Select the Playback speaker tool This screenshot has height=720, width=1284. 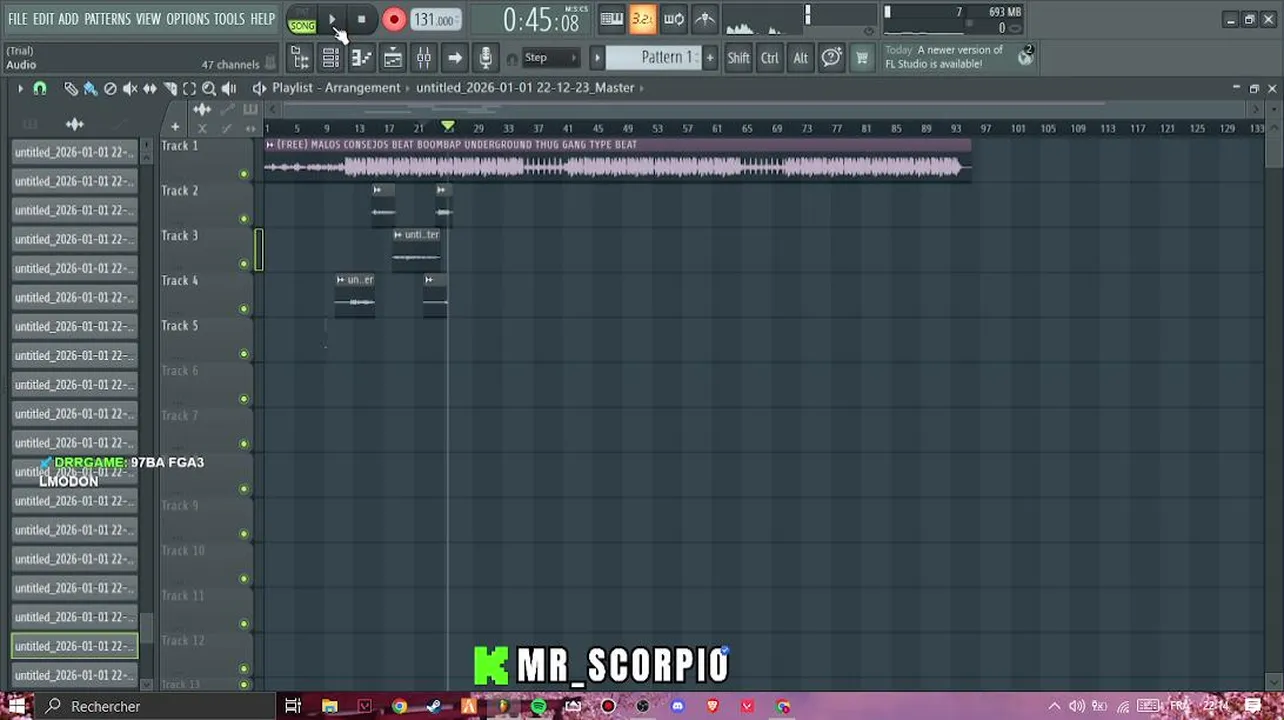(x=229, y=88)
